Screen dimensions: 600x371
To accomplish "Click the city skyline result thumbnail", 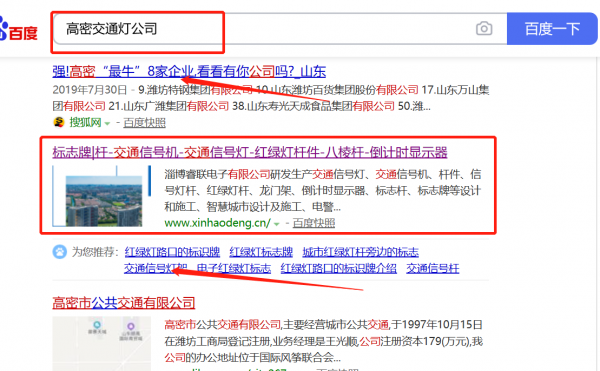I will [x=101, y=196].
